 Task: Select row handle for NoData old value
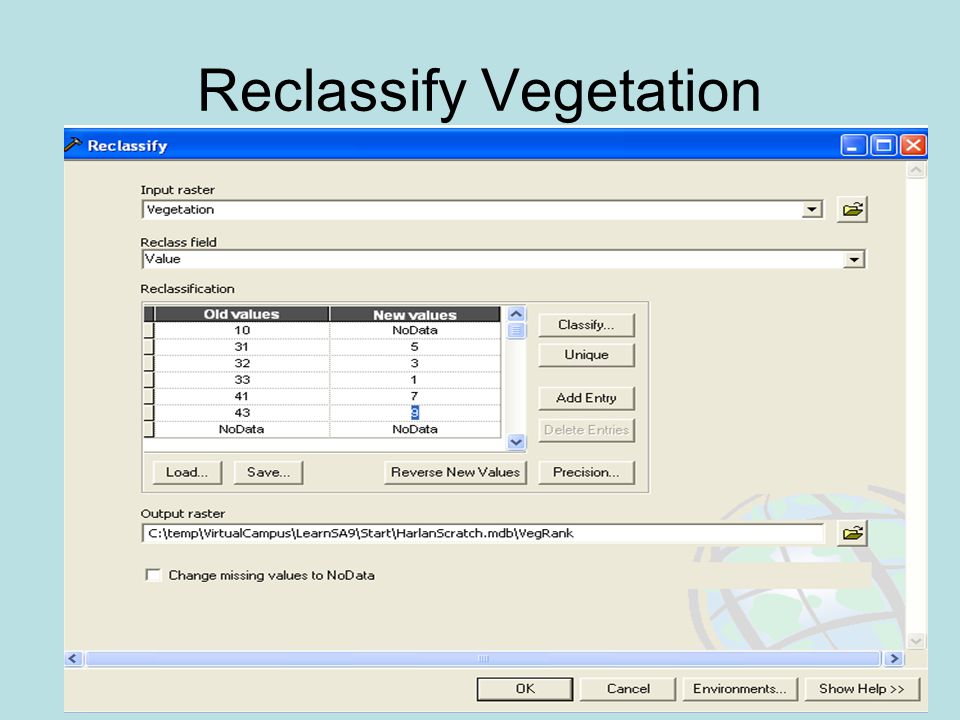149,430
